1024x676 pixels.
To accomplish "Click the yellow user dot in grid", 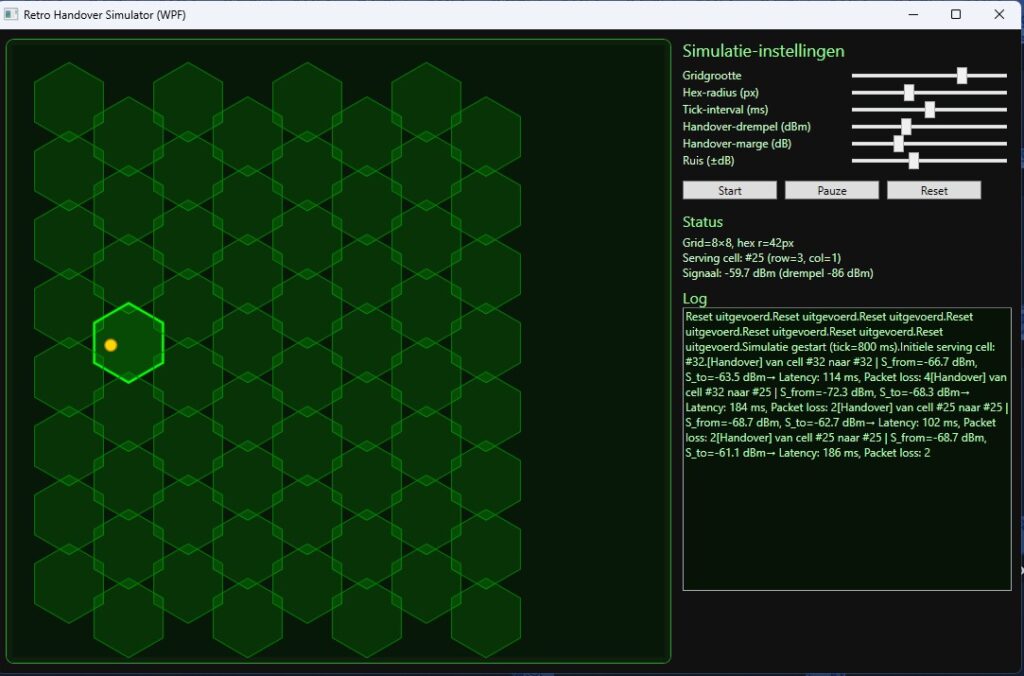I will pyautogui.click(x=111, y=345).
